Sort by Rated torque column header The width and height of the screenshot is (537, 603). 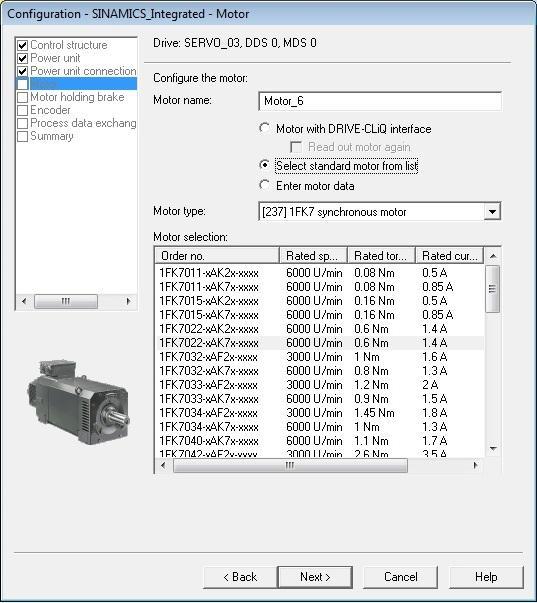pos(381,255)
